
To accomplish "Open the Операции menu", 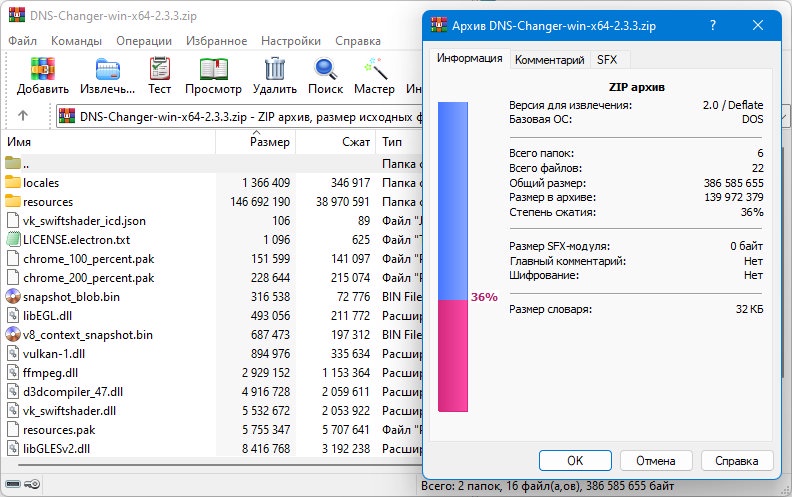I will click(x=144, y=41).
